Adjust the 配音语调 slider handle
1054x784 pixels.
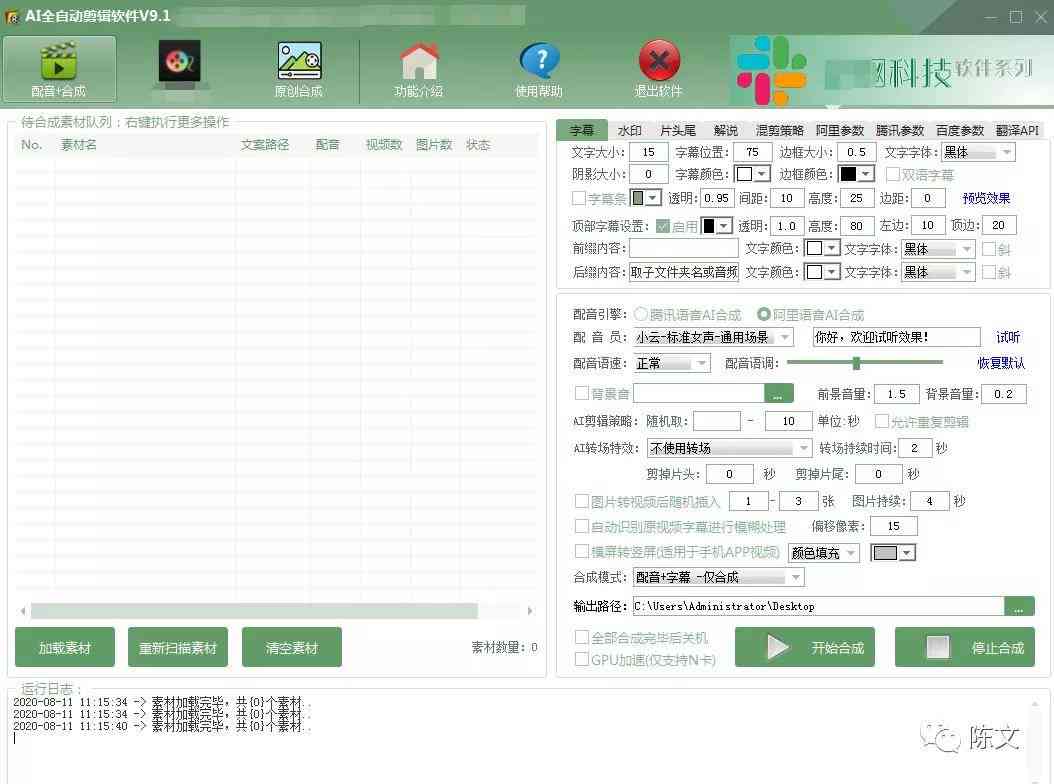click(856, 363)
